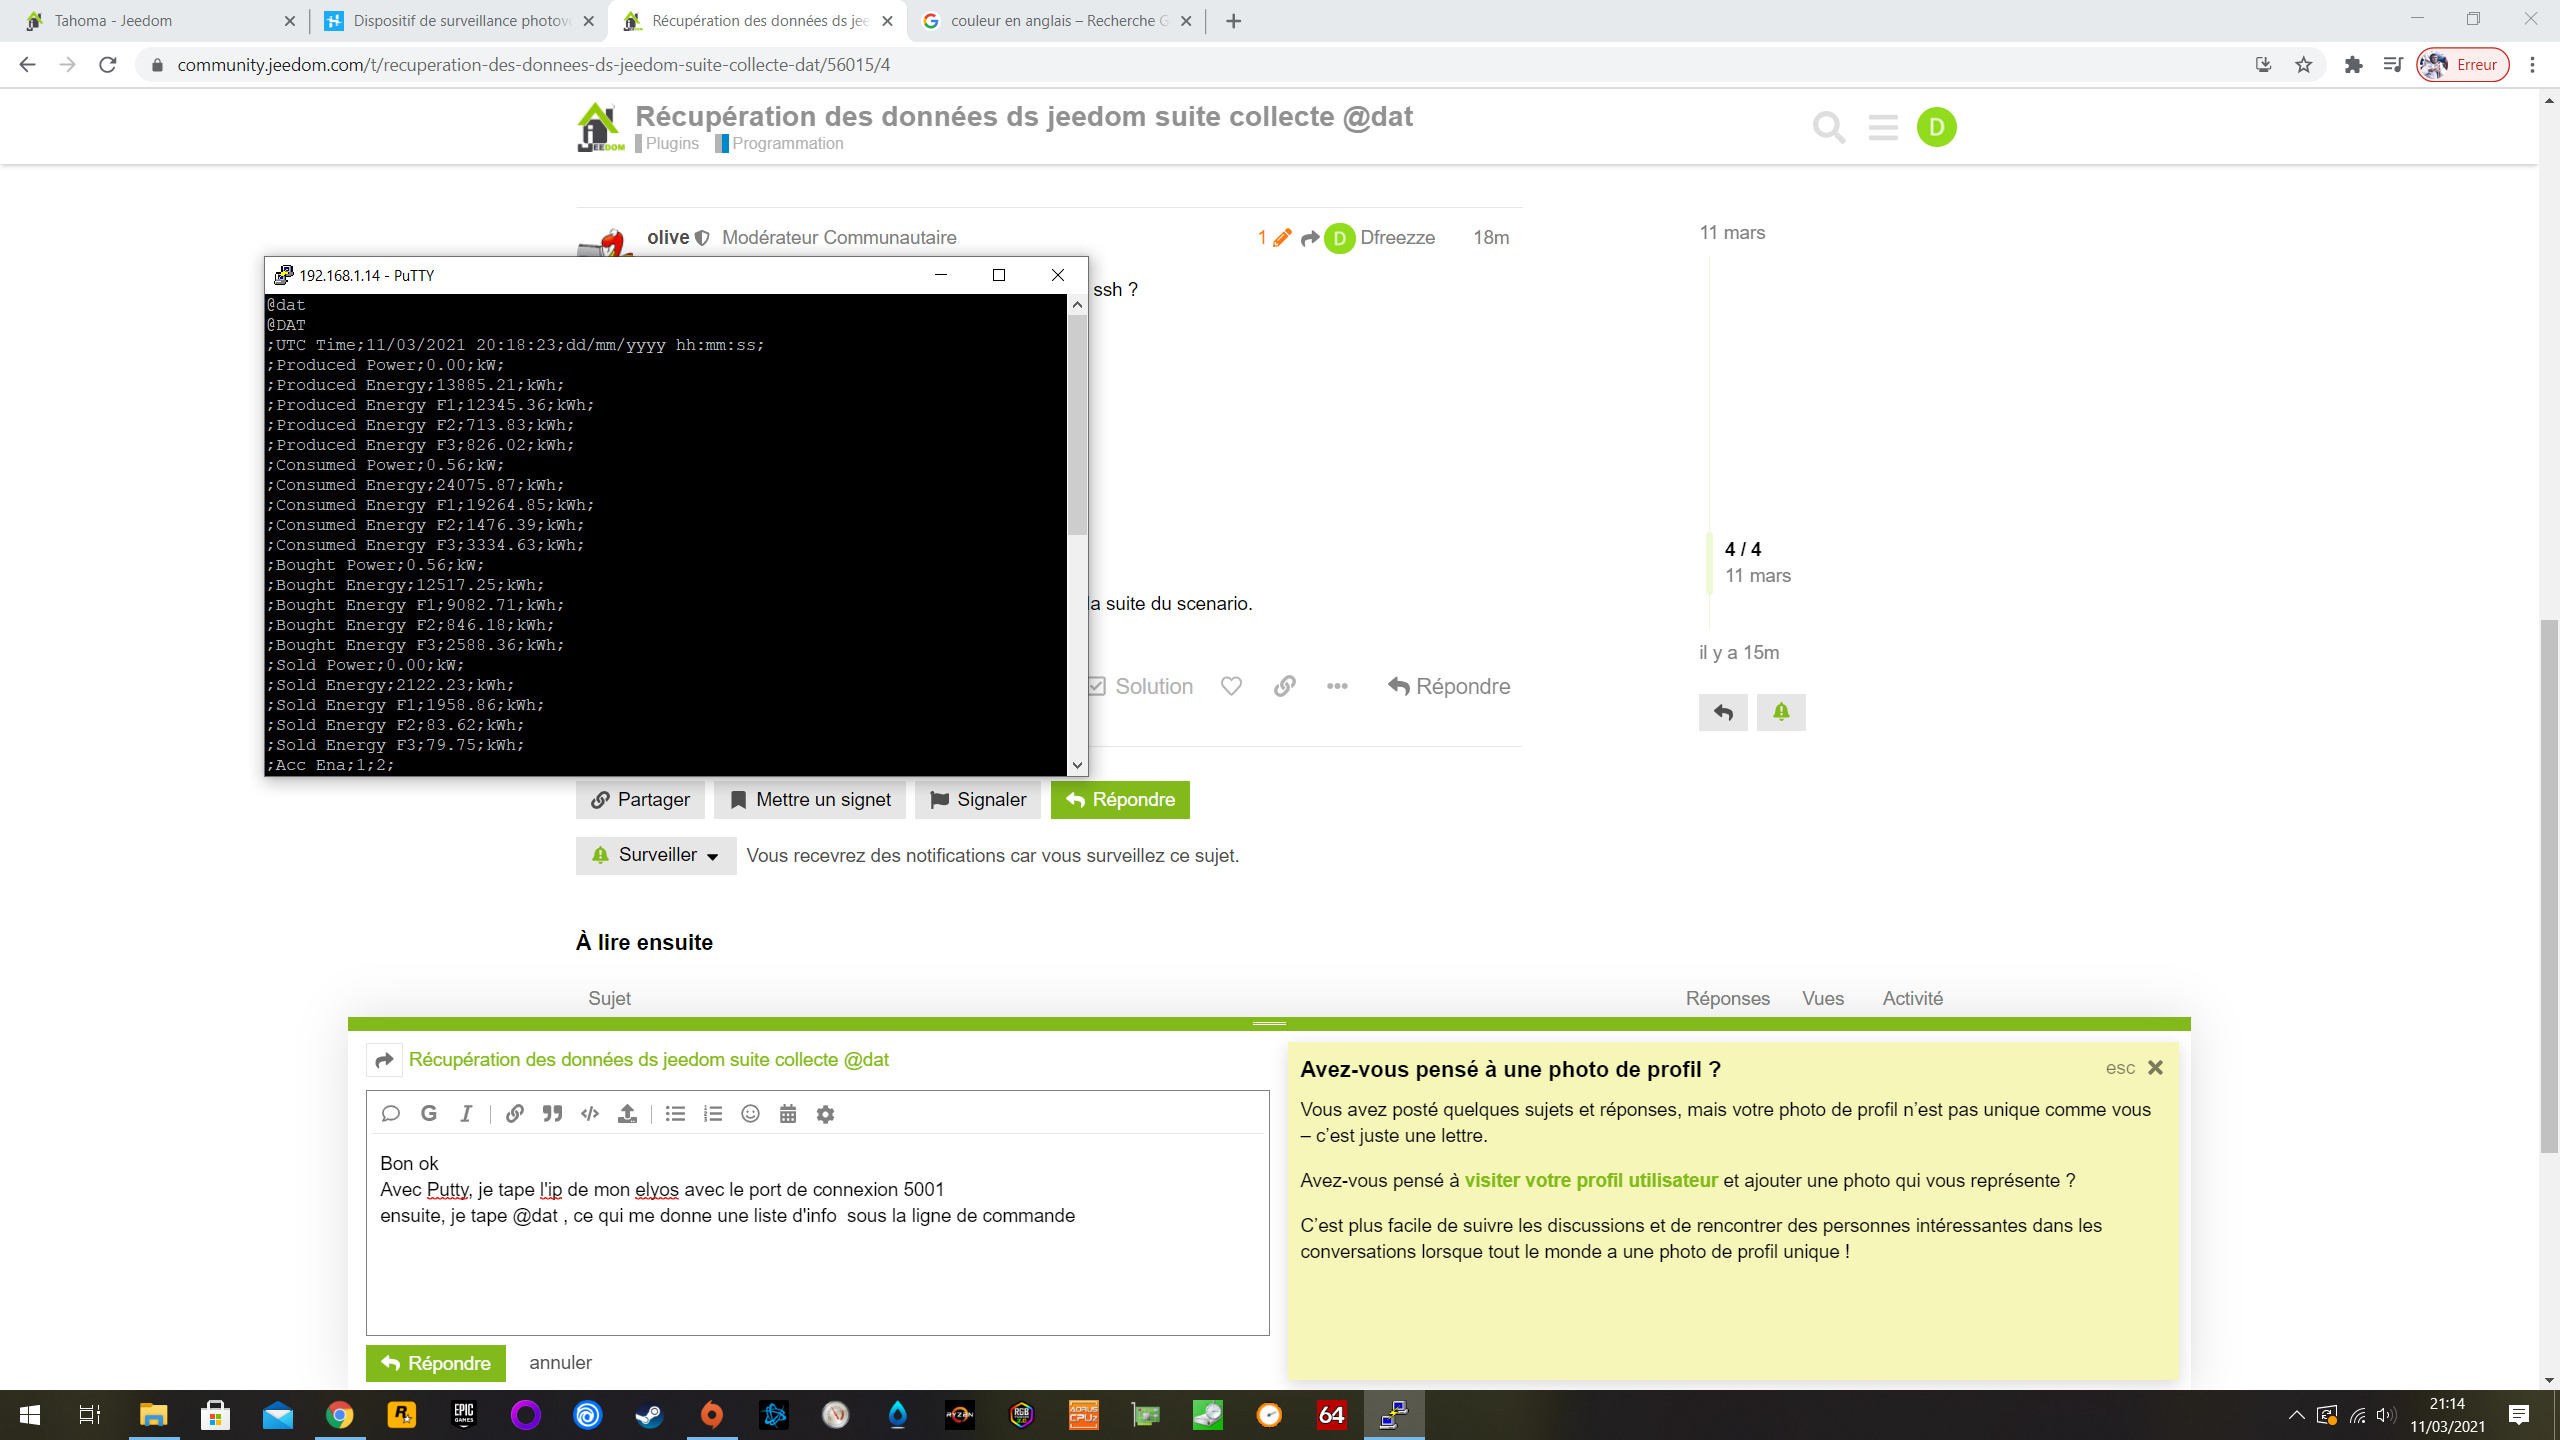Viewport: 2560px width, 1440px height.
Task: Show more post actions ellipsis
Action: pos(1337,686)
